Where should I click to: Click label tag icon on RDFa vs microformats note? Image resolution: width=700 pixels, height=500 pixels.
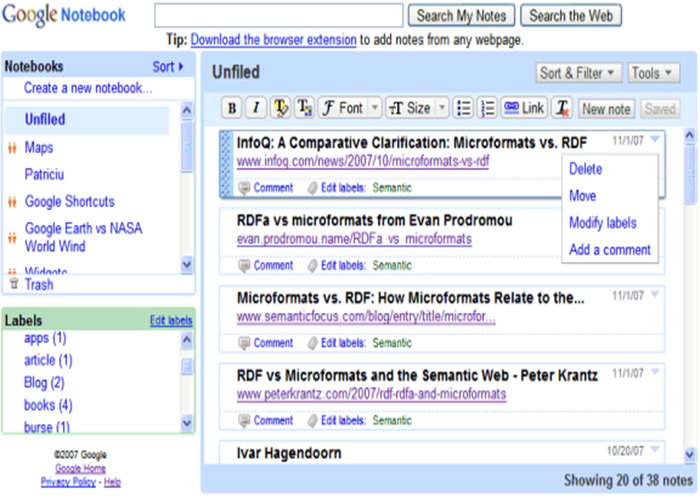pyautogui.click(x=312, y=266)
